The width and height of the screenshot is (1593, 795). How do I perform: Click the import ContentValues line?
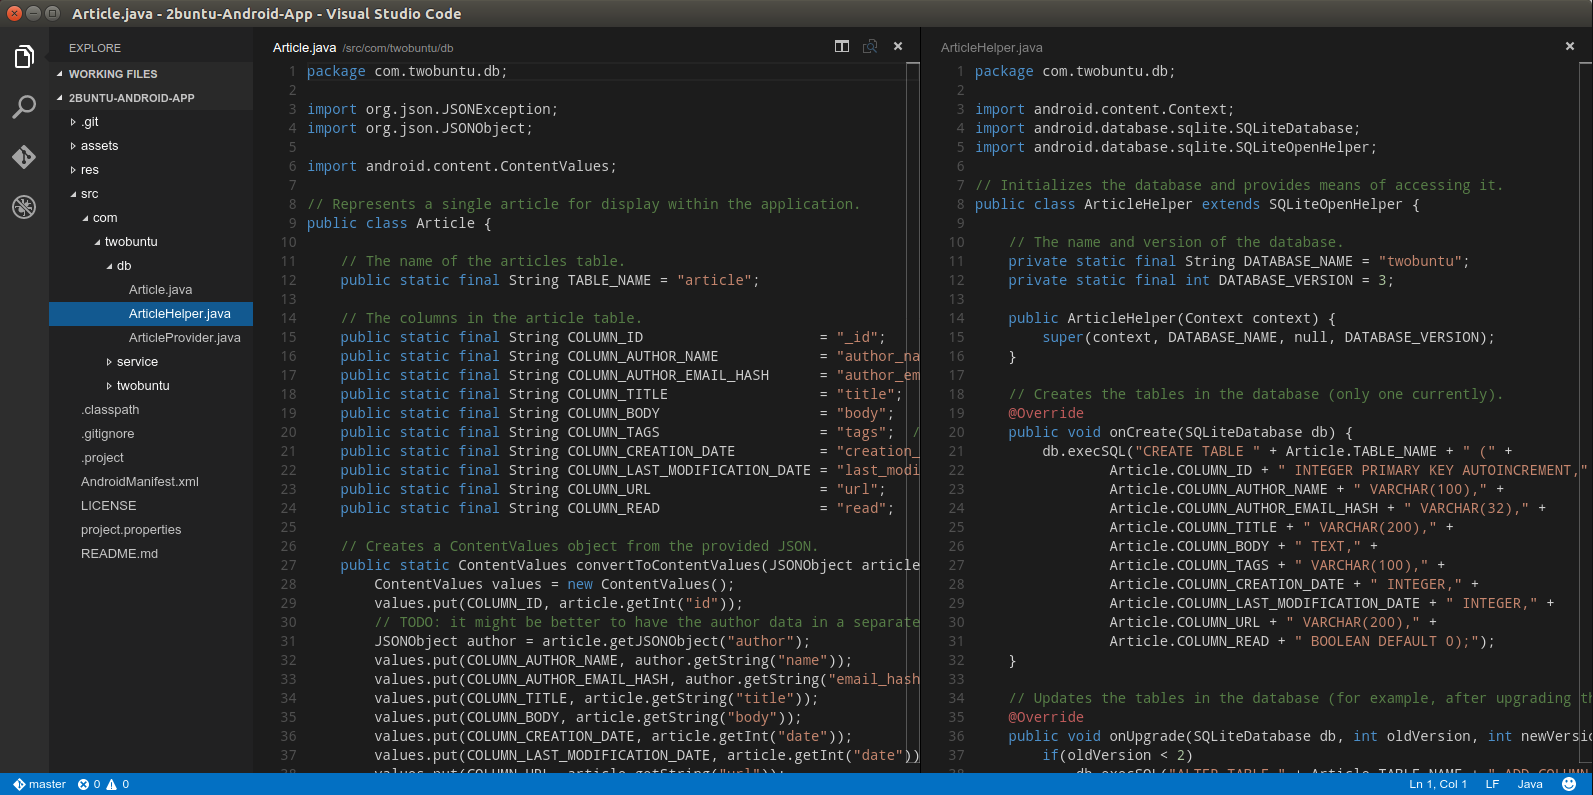[x=461, y=166]
